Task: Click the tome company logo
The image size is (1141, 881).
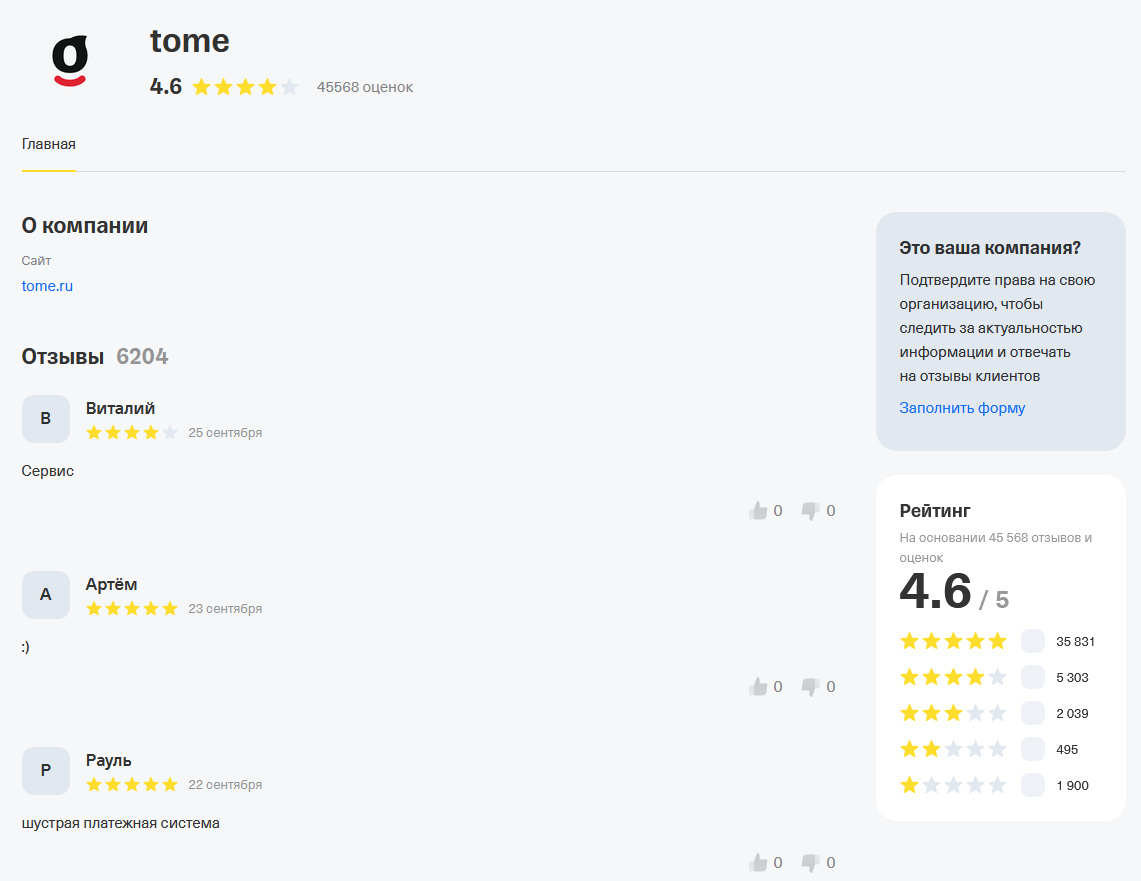Action: tap(70, 61)
